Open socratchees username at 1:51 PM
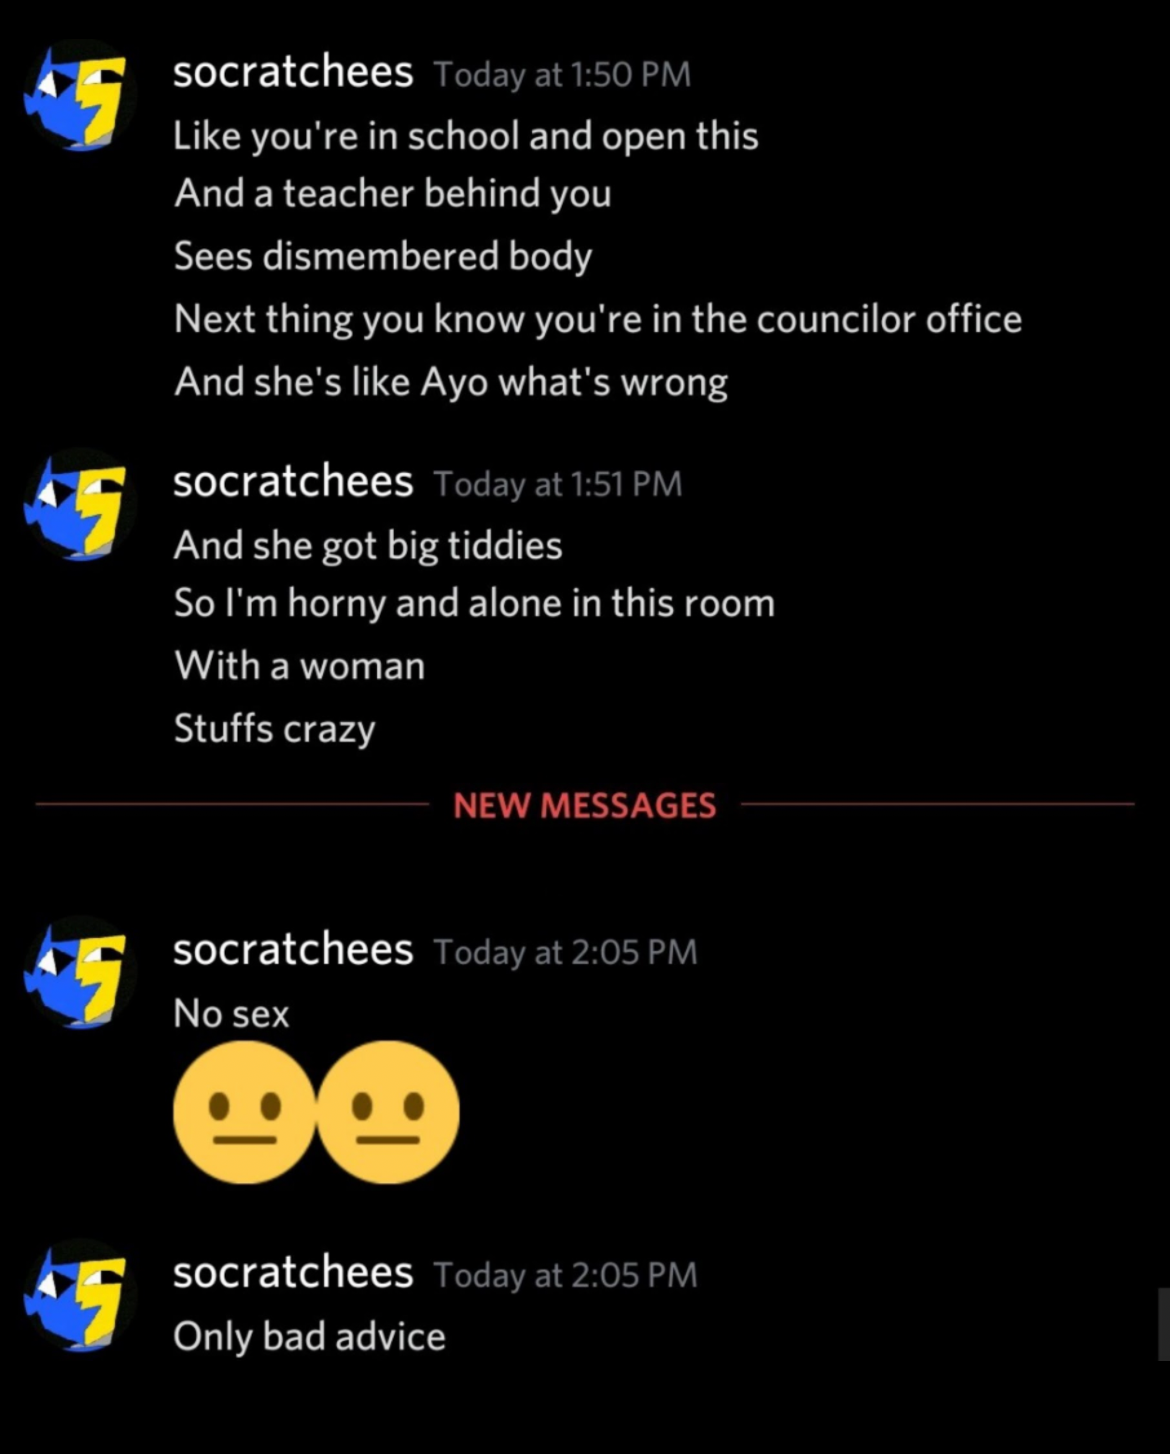 [x=293, y=482]
